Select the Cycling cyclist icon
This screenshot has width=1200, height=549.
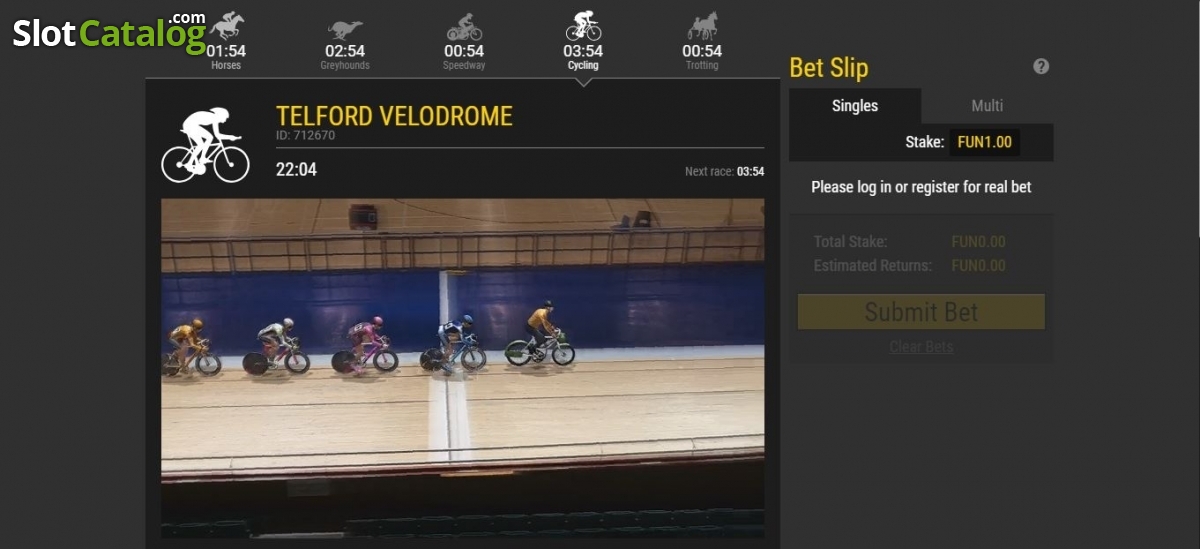tap(583, 26)
